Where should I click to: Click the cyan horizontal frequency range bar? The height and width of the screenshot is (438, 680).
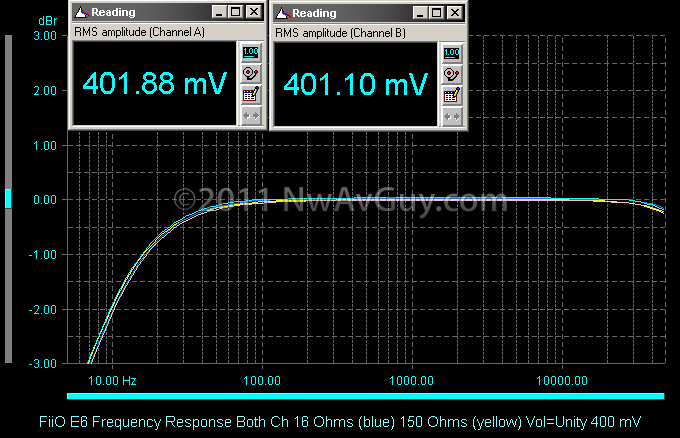366,396
